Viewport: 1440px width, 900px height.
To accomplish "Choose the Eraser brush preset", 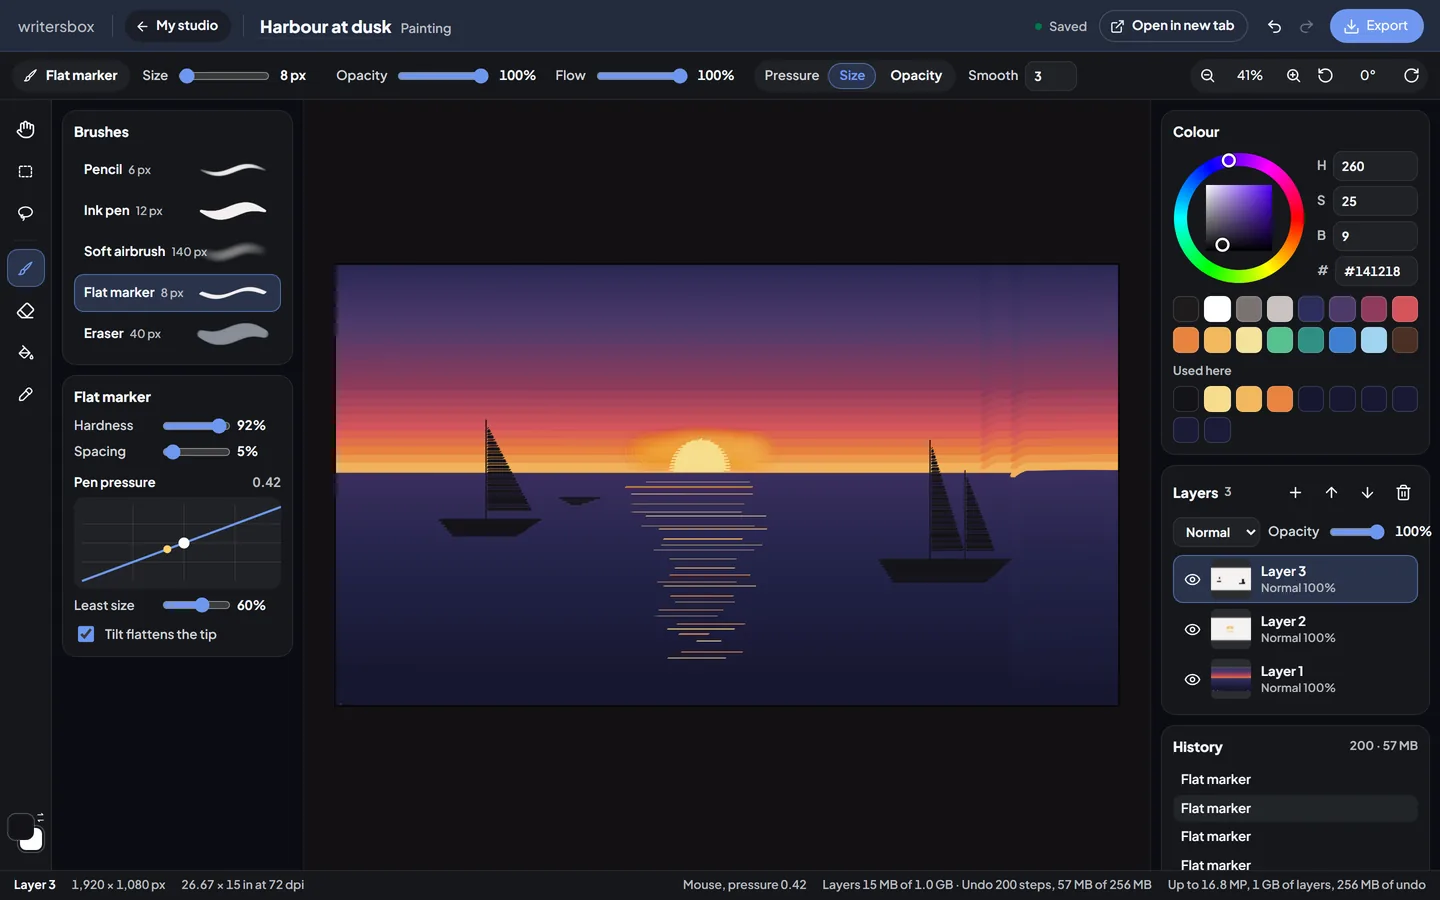I will (x=177, y=334).
